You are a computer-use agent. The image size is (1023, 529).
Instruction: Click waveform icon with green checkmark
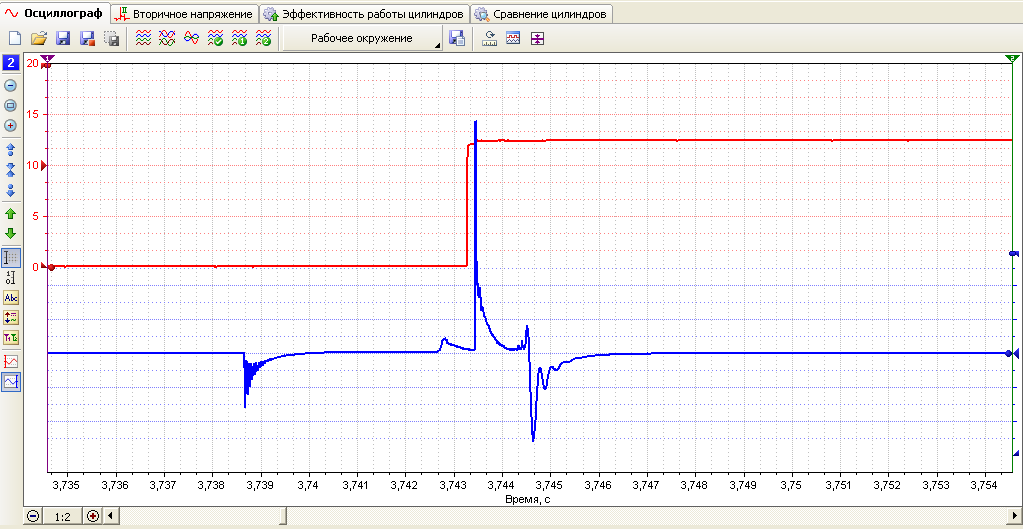pos(215,38)
